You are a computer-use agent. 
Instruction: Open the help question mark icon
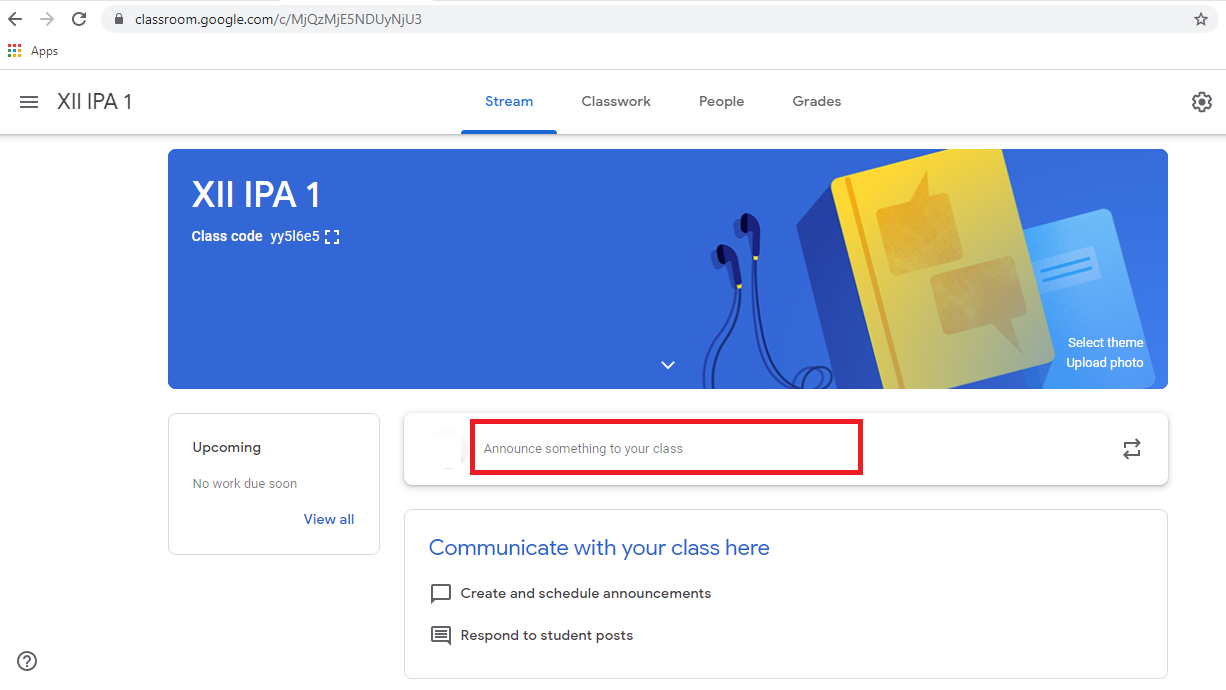click(x=27, y=660)
